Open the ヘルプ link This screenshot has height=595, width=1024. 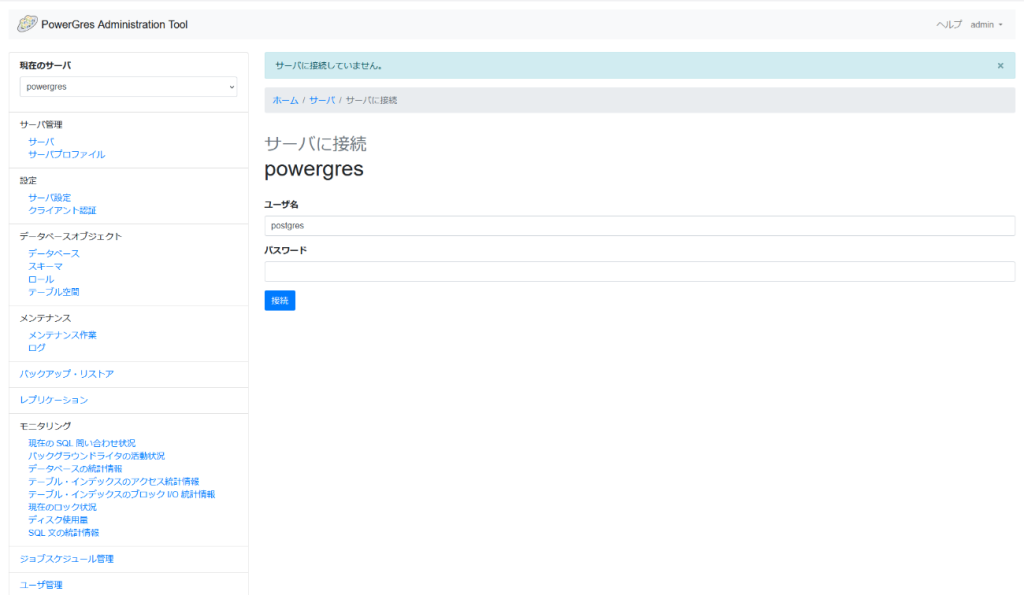949,25
